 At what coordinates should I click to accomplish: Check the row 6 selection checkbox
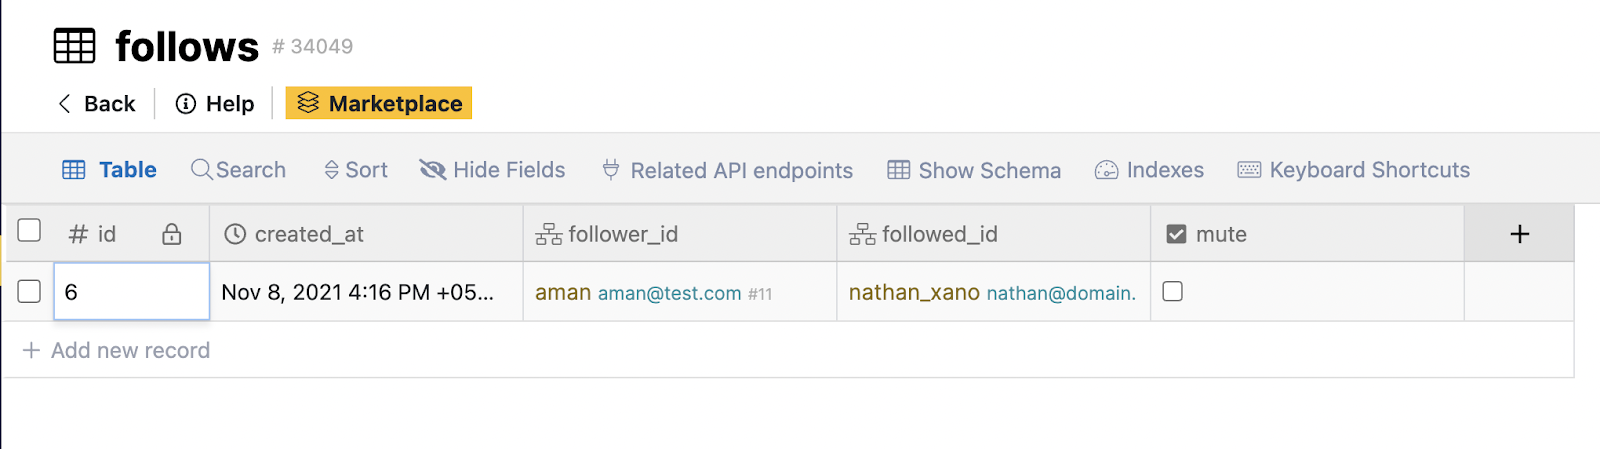coord(30,291)
